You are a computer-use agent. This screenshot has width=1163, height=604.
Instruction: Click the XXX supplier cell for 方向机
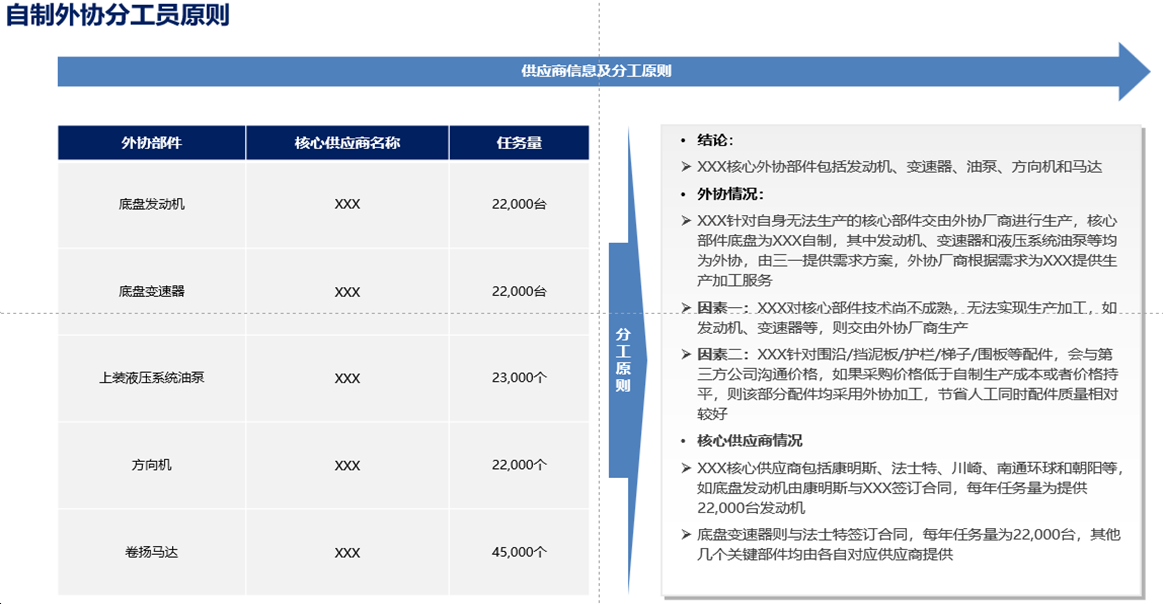click(347, 465)
